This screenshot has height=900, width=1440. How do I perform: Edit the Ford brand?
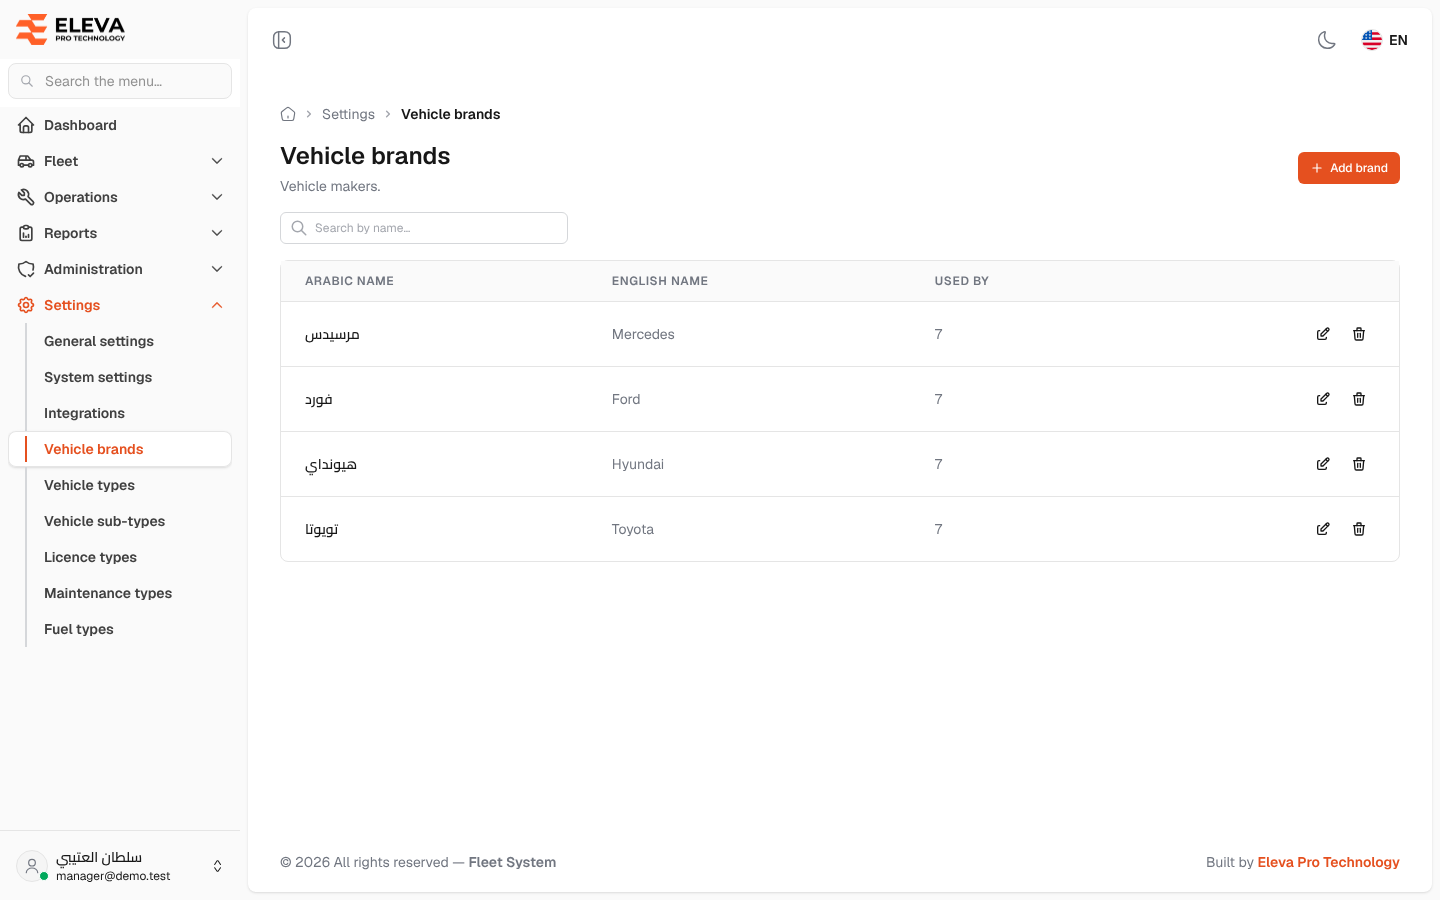click(x=1323, y=399)
